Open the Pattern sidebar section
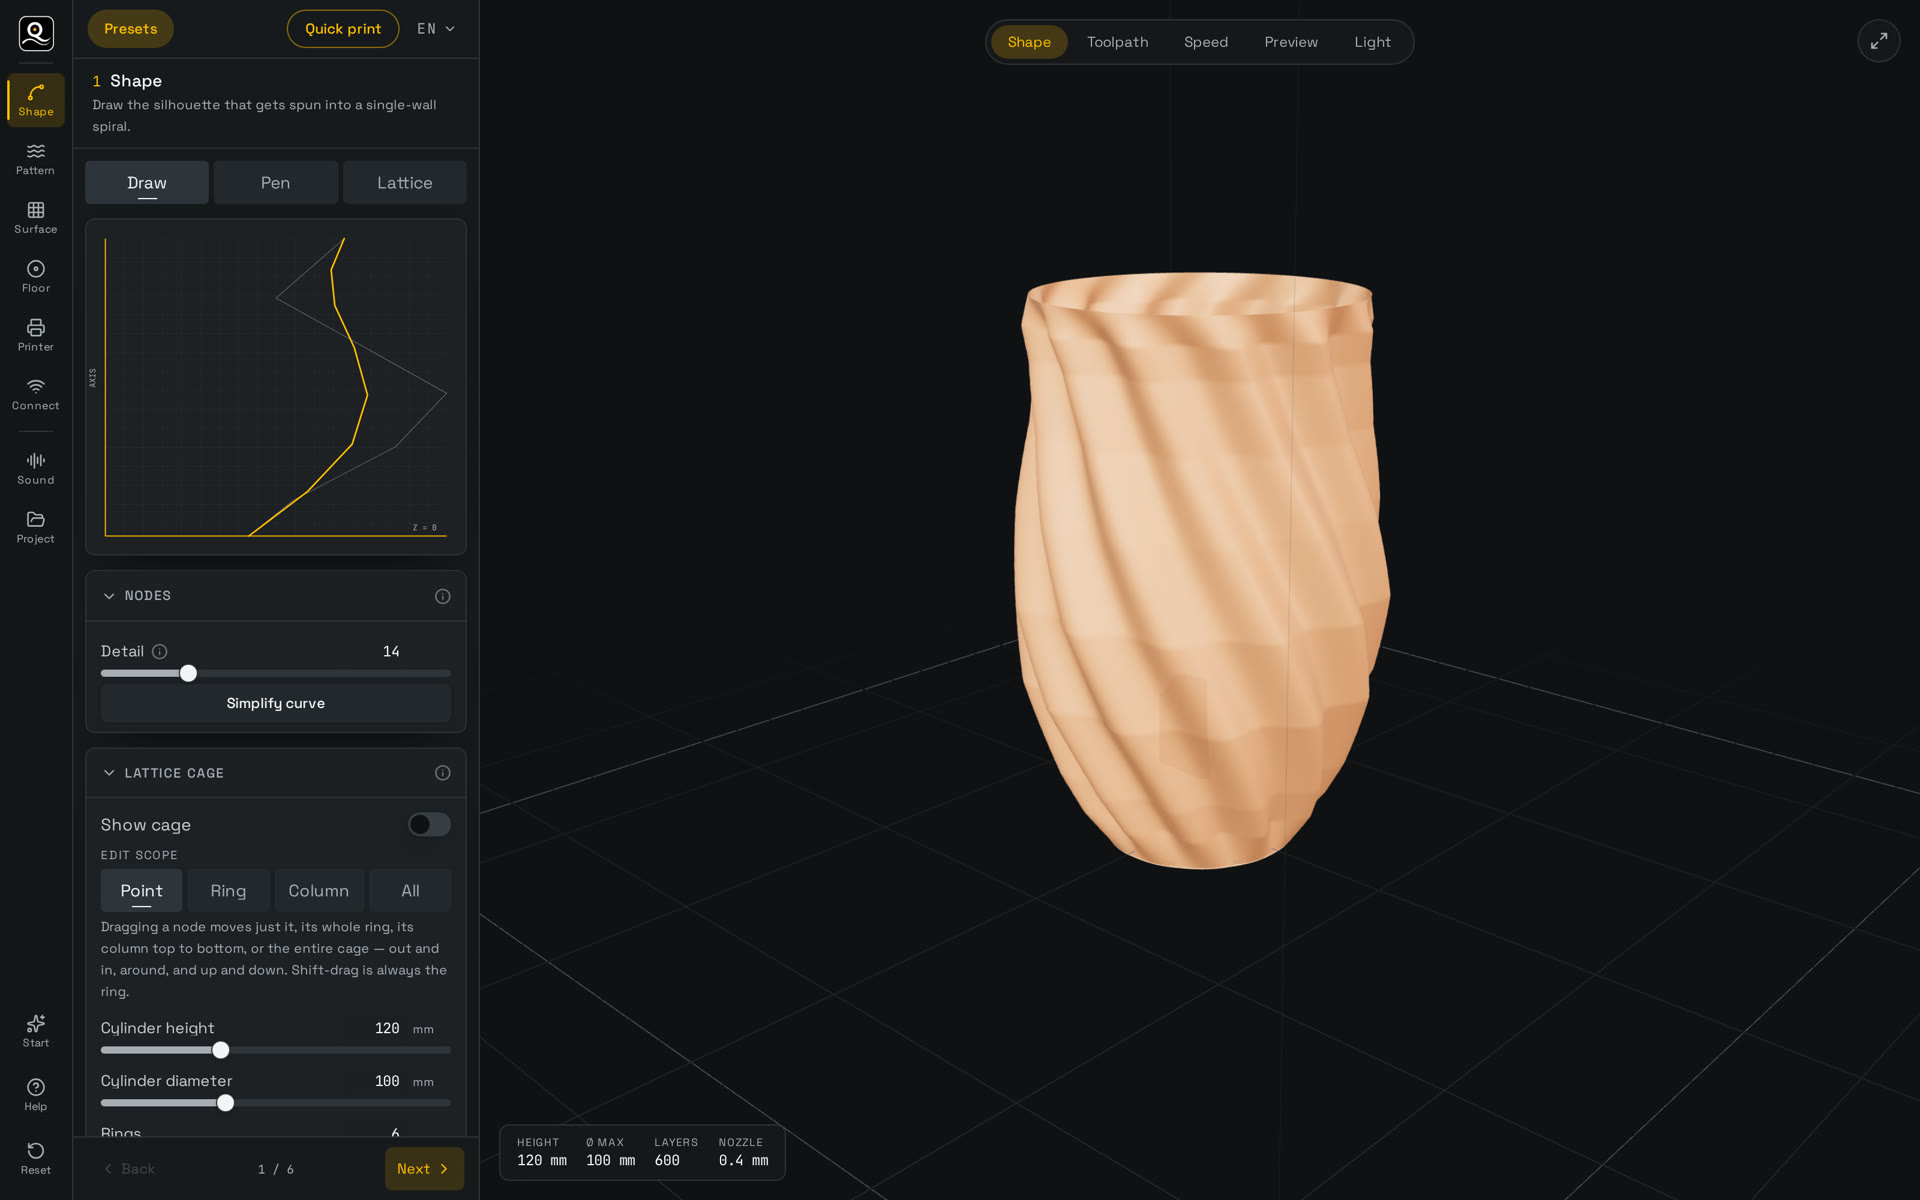The image size is (1920, 1200). [x=36, y=159]
